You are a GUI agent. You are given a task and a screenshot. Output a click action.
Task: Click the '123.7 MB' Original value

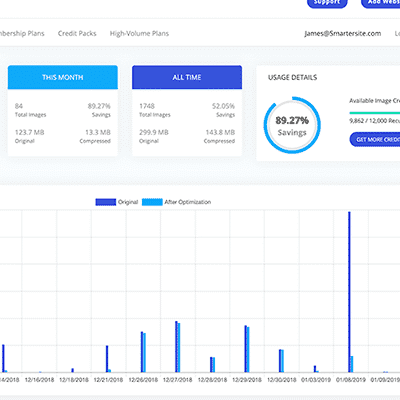(x=30, y=132)
